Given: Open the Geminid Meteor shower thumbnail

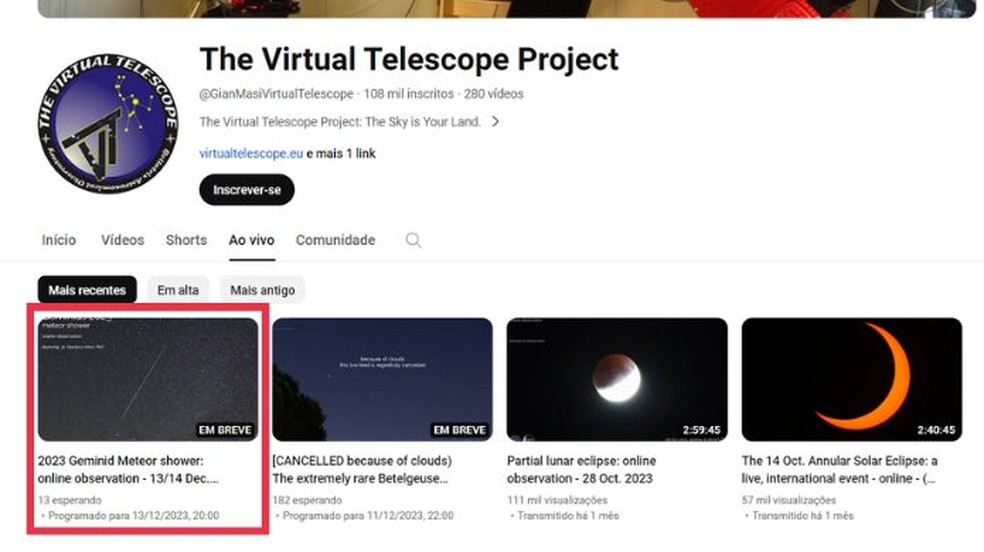Looking at the screenshot, I should pos(148,380).
